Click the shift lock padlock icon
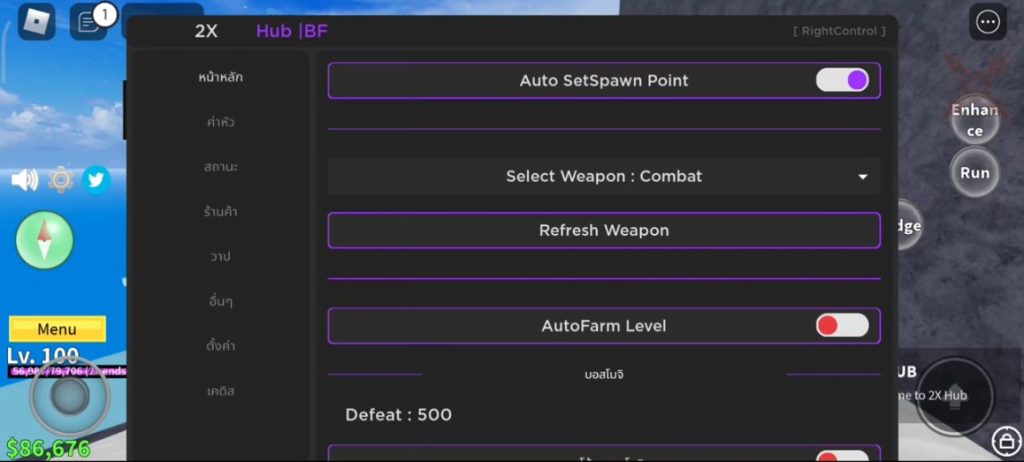Viewport: 1024px width, 462px height. pyautogui.click(x=1005, y=440)
